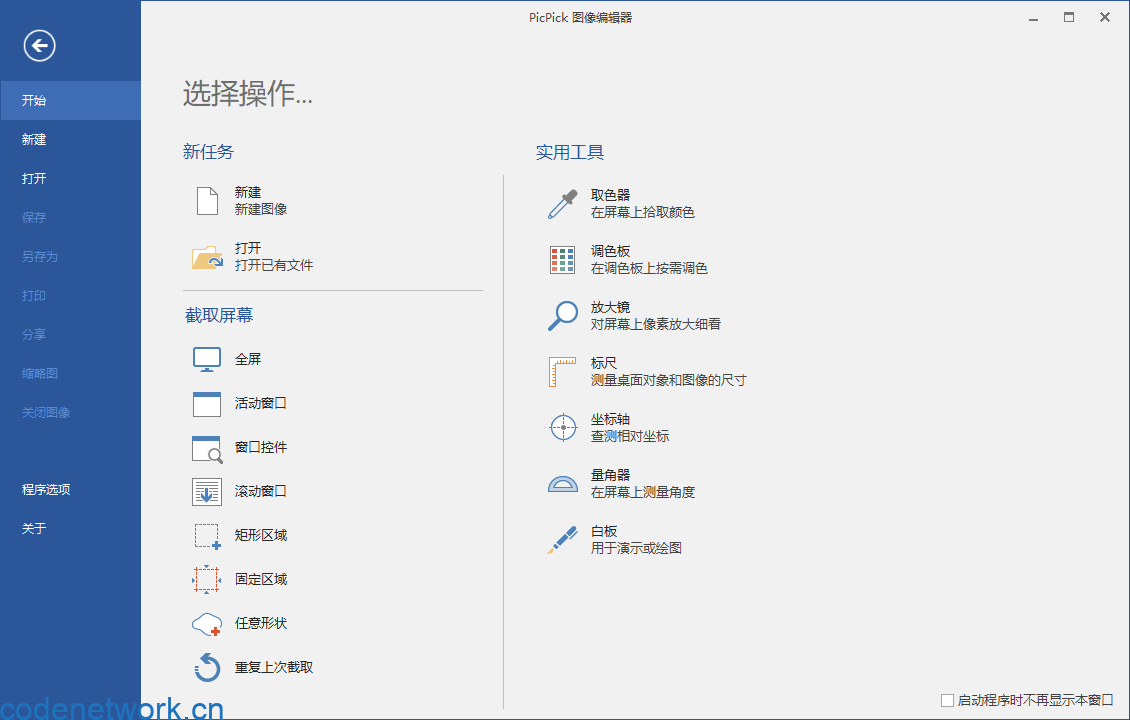
Task: Click the 滚动窗口 scrolling capture icon
Action: tap(207, 492)
